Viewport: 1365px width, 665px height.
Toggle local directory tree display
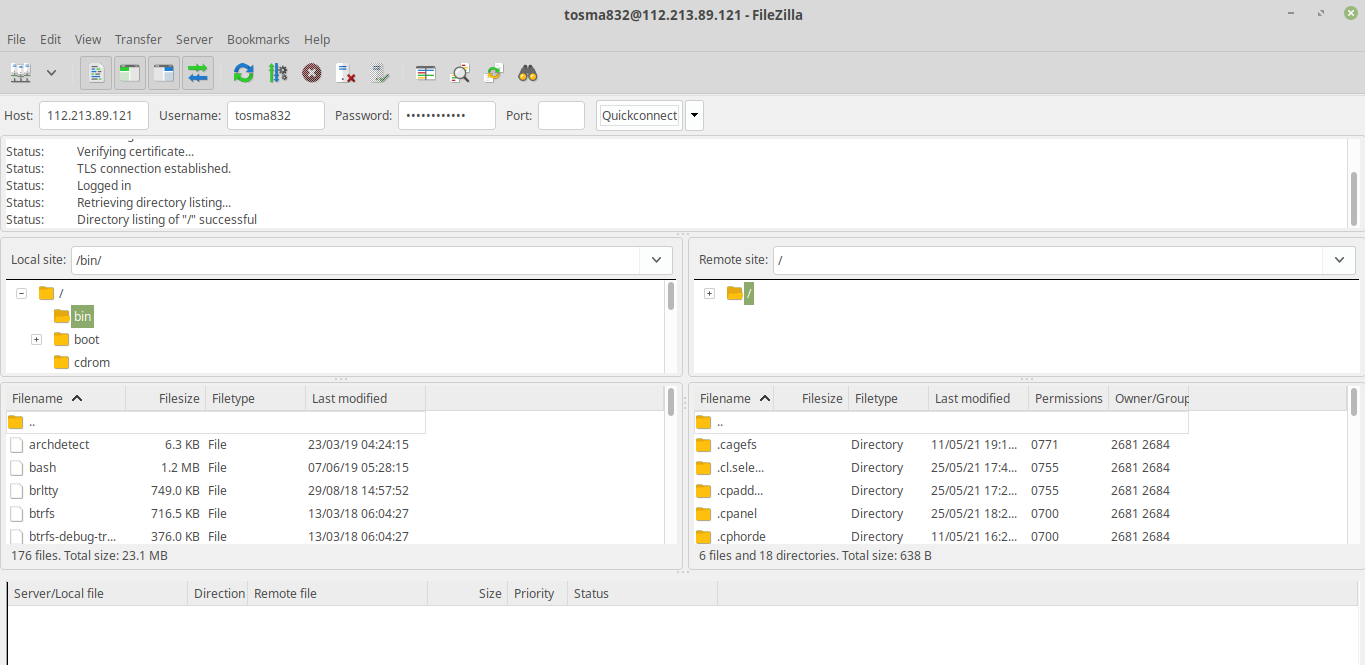click(130, 73)
